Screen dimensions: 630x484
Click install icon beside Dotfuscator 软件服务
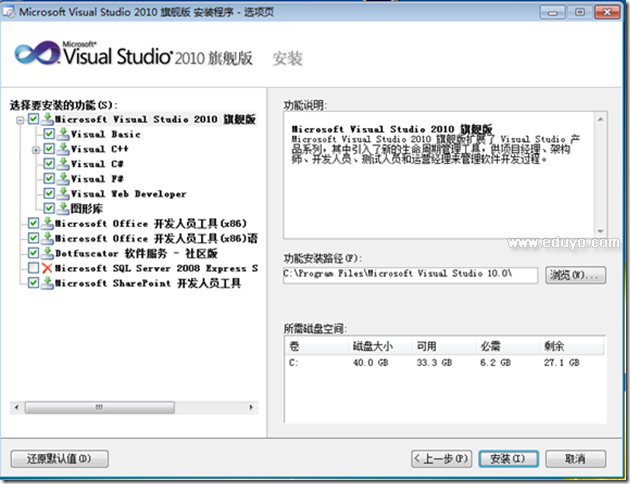[x=47, y=254]
